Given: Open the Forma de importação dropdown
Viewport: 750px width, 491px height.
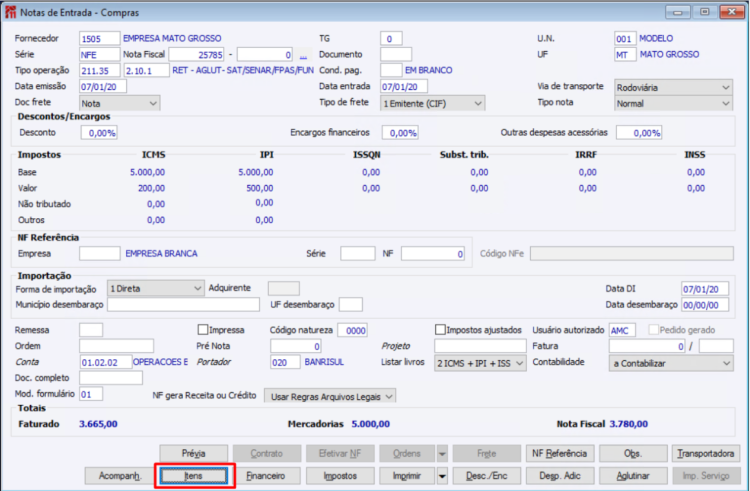Looking at the screenshot, I should click(x=155, y=288).
